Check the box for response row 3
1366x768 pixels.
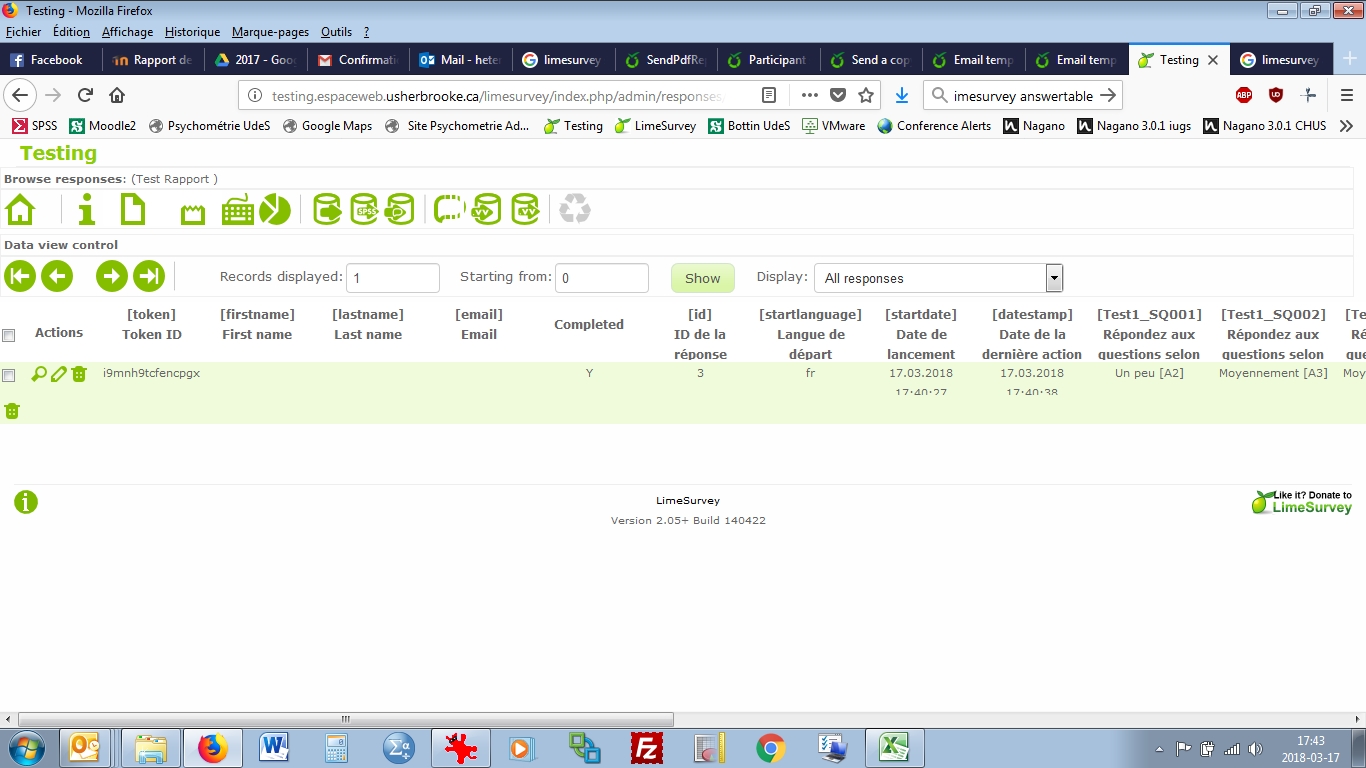9,376
